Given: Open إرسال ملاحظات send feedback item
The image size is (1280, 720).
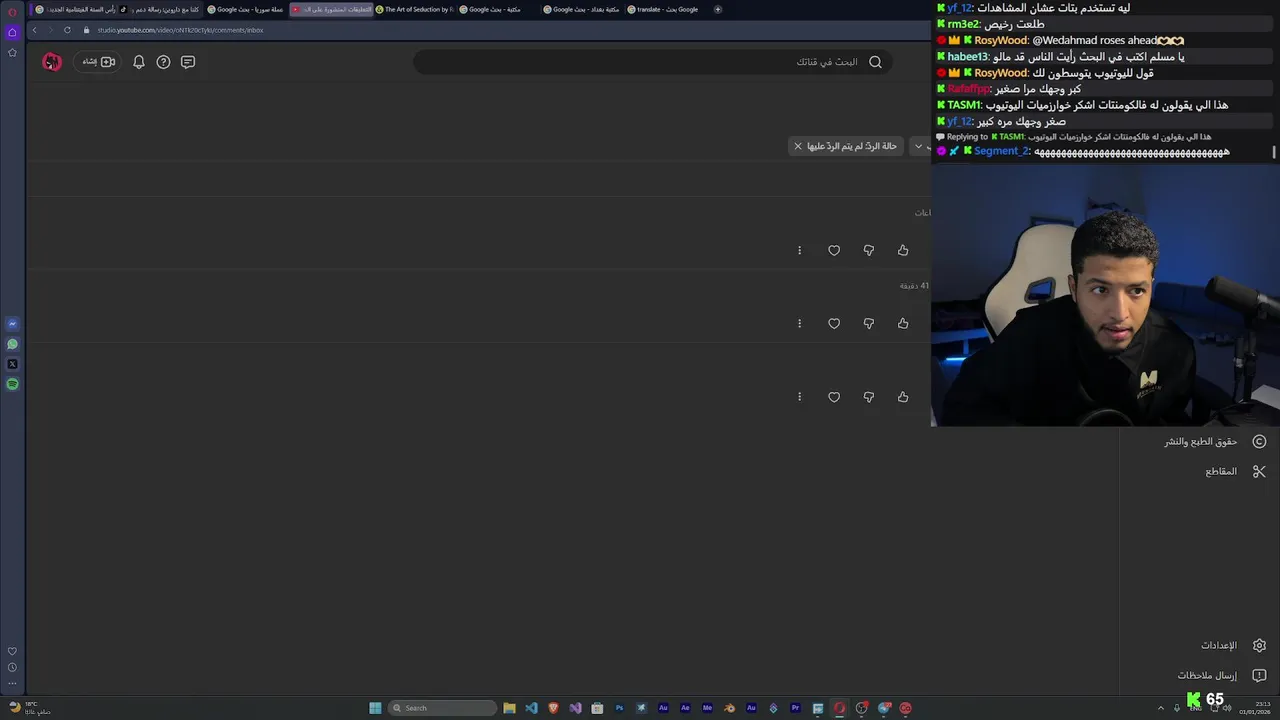Looking at the screenshot, I should [x=1200, y=675].
